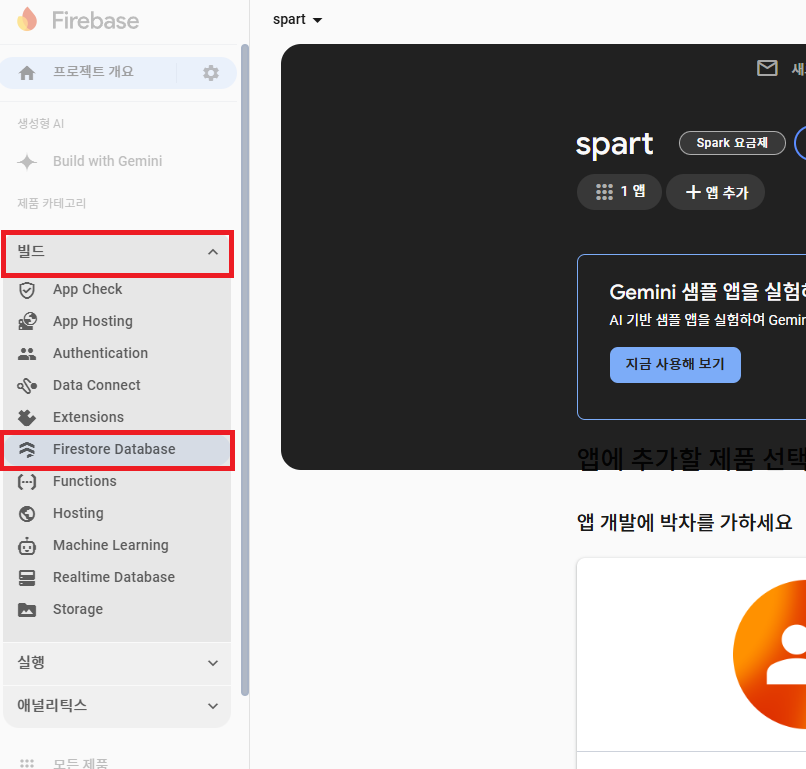Screen dimensions: 806x769
Task: Click the 지금 사용해 보기 button
Action: click(675, 365)
